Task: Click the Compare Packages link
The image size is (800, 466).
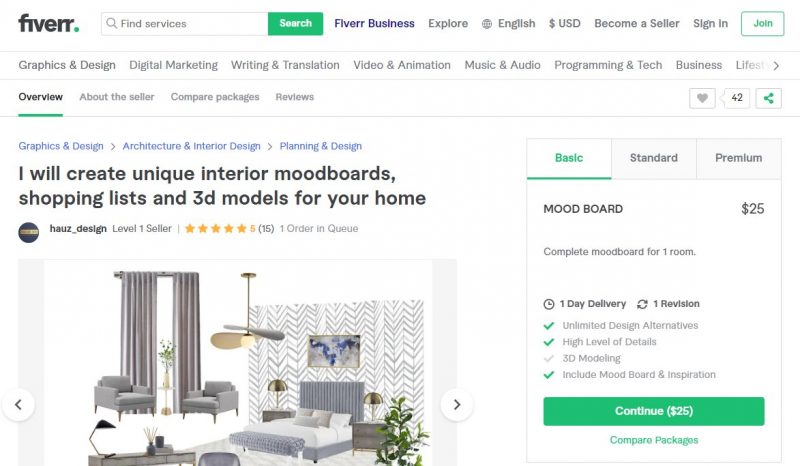Action: click(654, 440)
